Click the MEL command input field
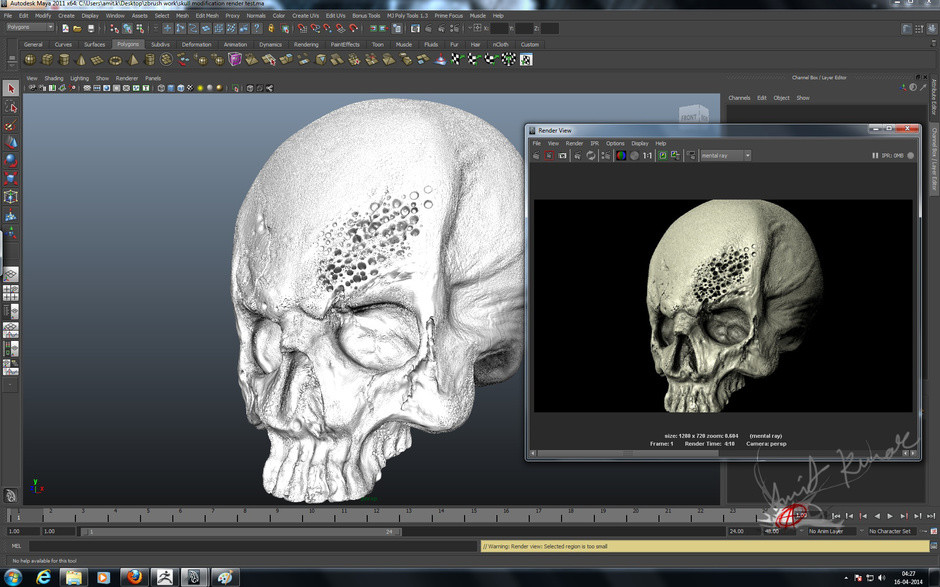This screenshot has width=940, height=587. click(x=250, y=546)
